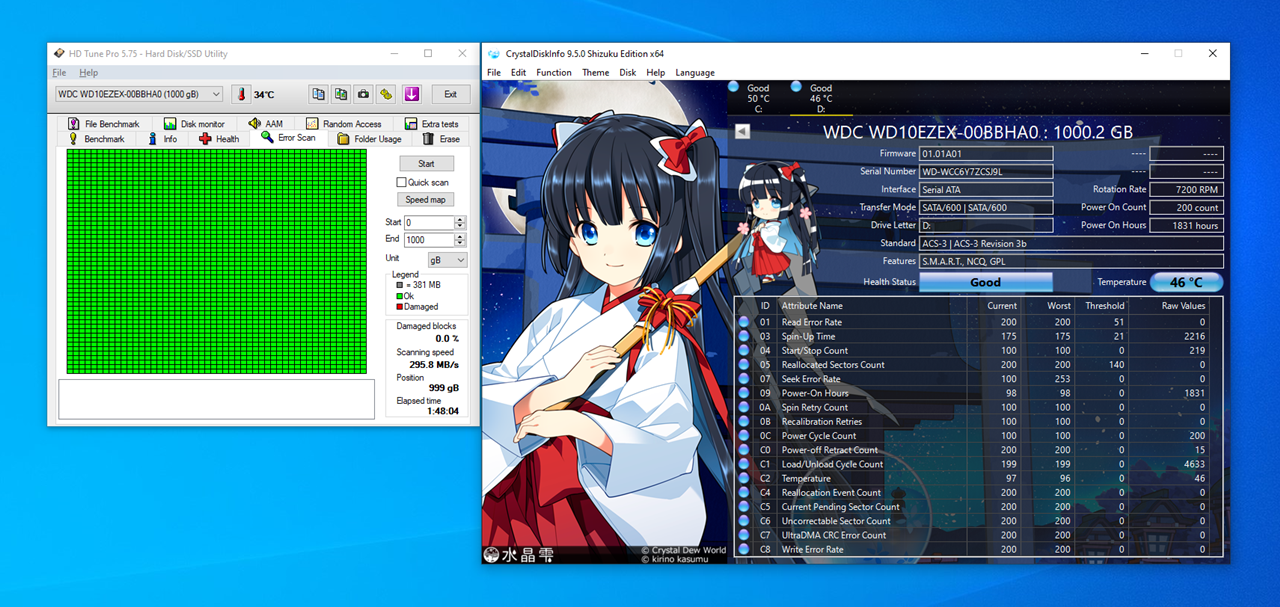Click status orb for Temperature row
Image resolution: width=1280 pixels, height=607 pixels.
744,478
